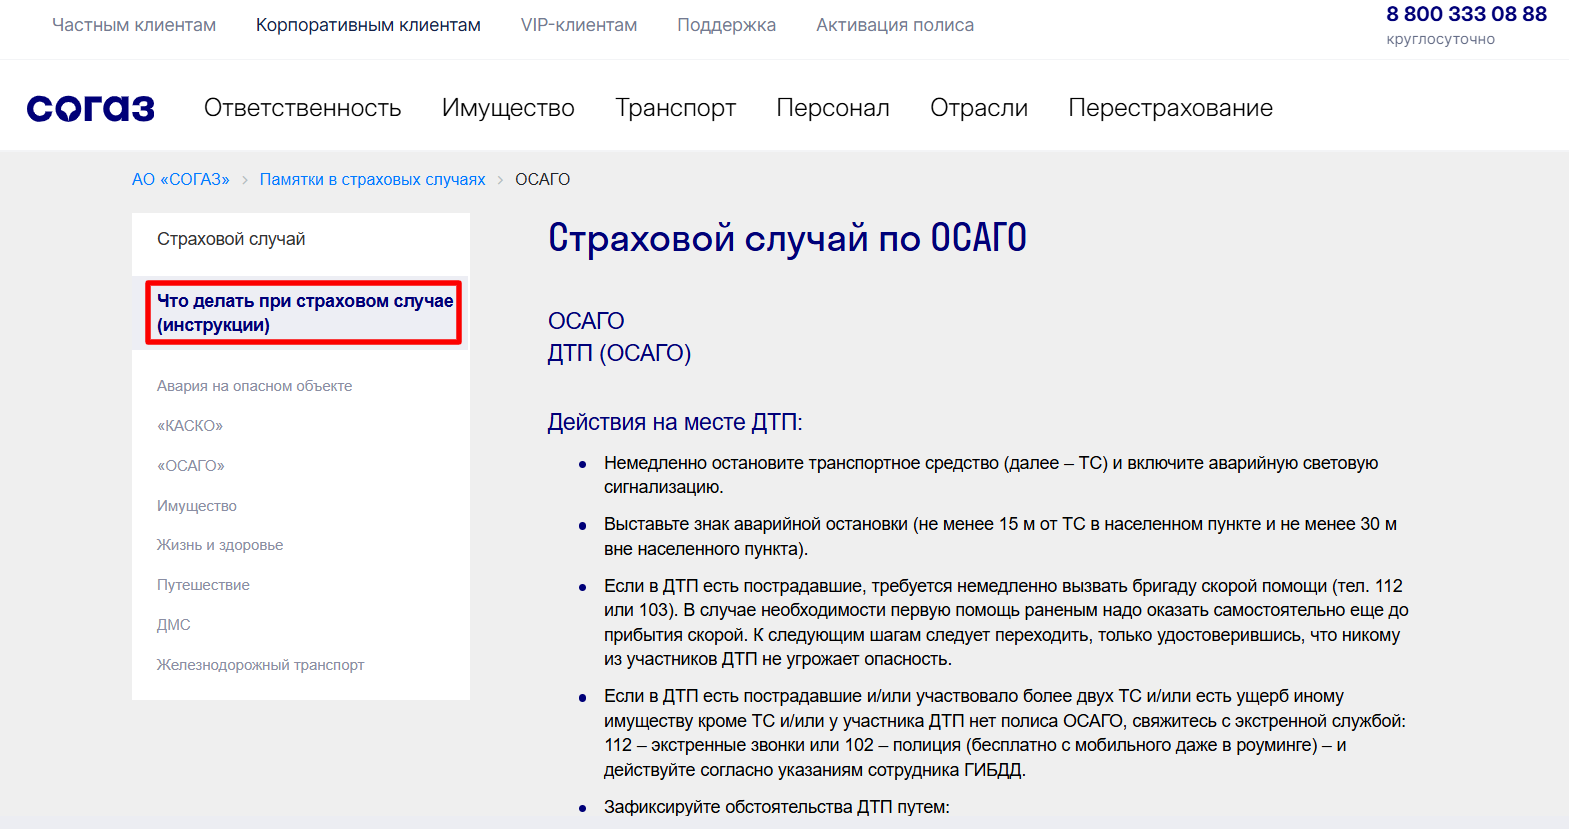The height and width of the screenshot is (829, 1569).
Task: Open the Персонал menu
Action: click(833, 108)
